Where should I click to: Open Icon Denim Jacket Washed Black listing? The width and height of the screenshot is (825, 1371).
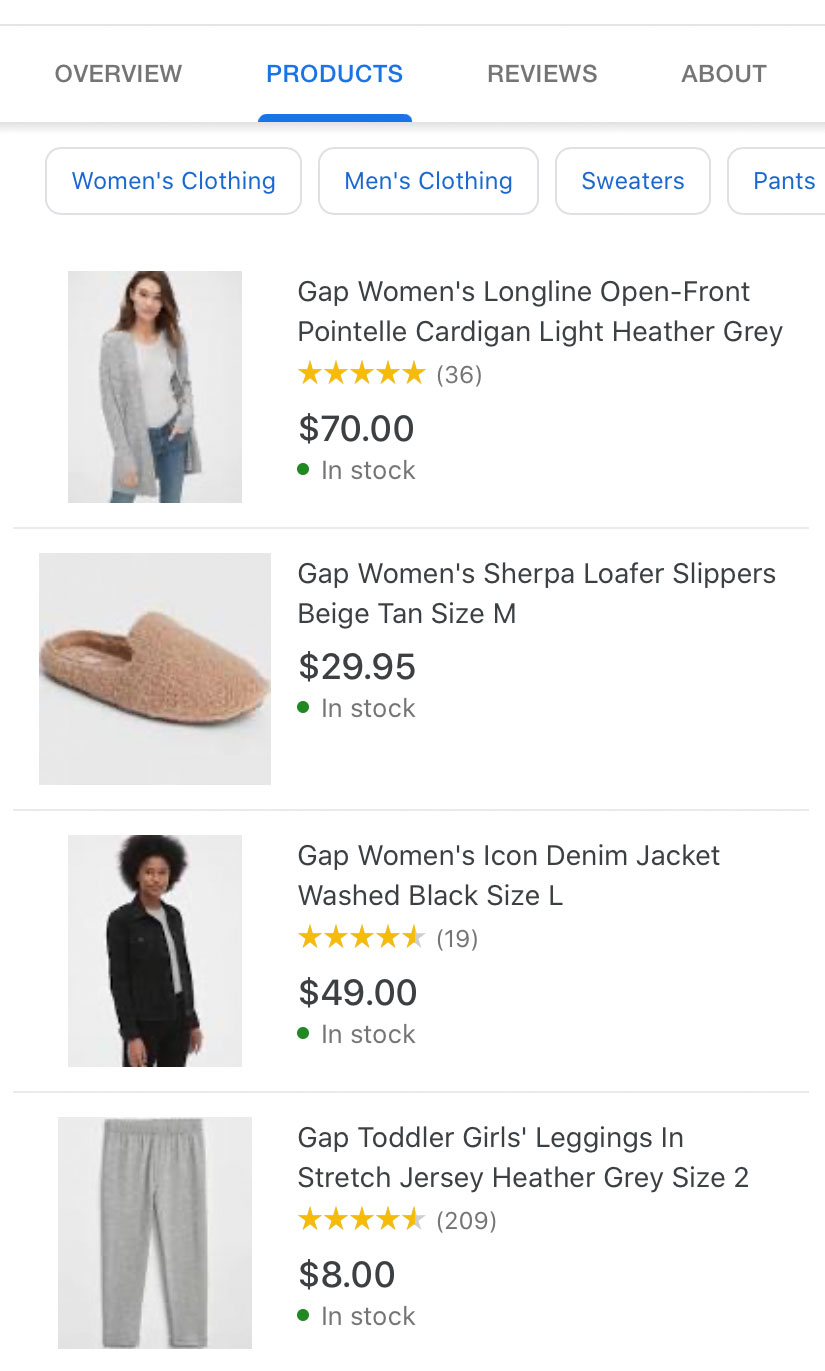click(509, 875)
